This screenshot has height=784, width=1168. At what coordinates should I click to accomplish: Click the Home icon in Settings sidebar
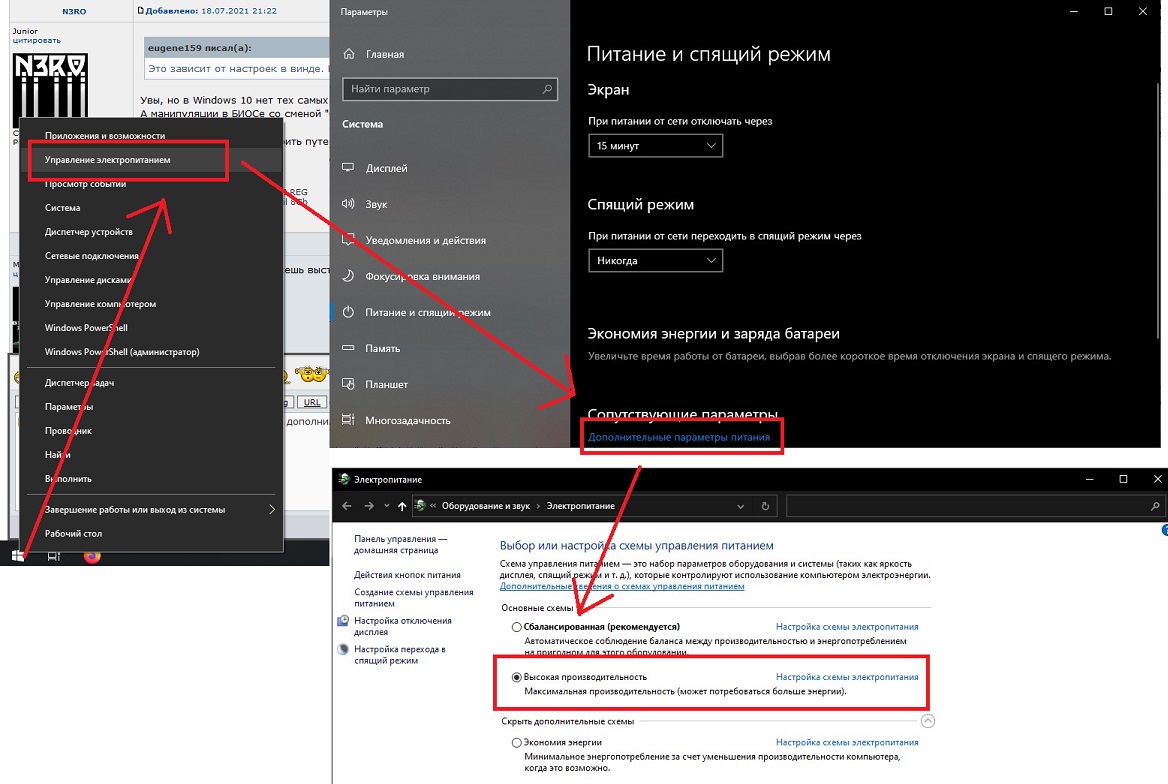(349, 54)
